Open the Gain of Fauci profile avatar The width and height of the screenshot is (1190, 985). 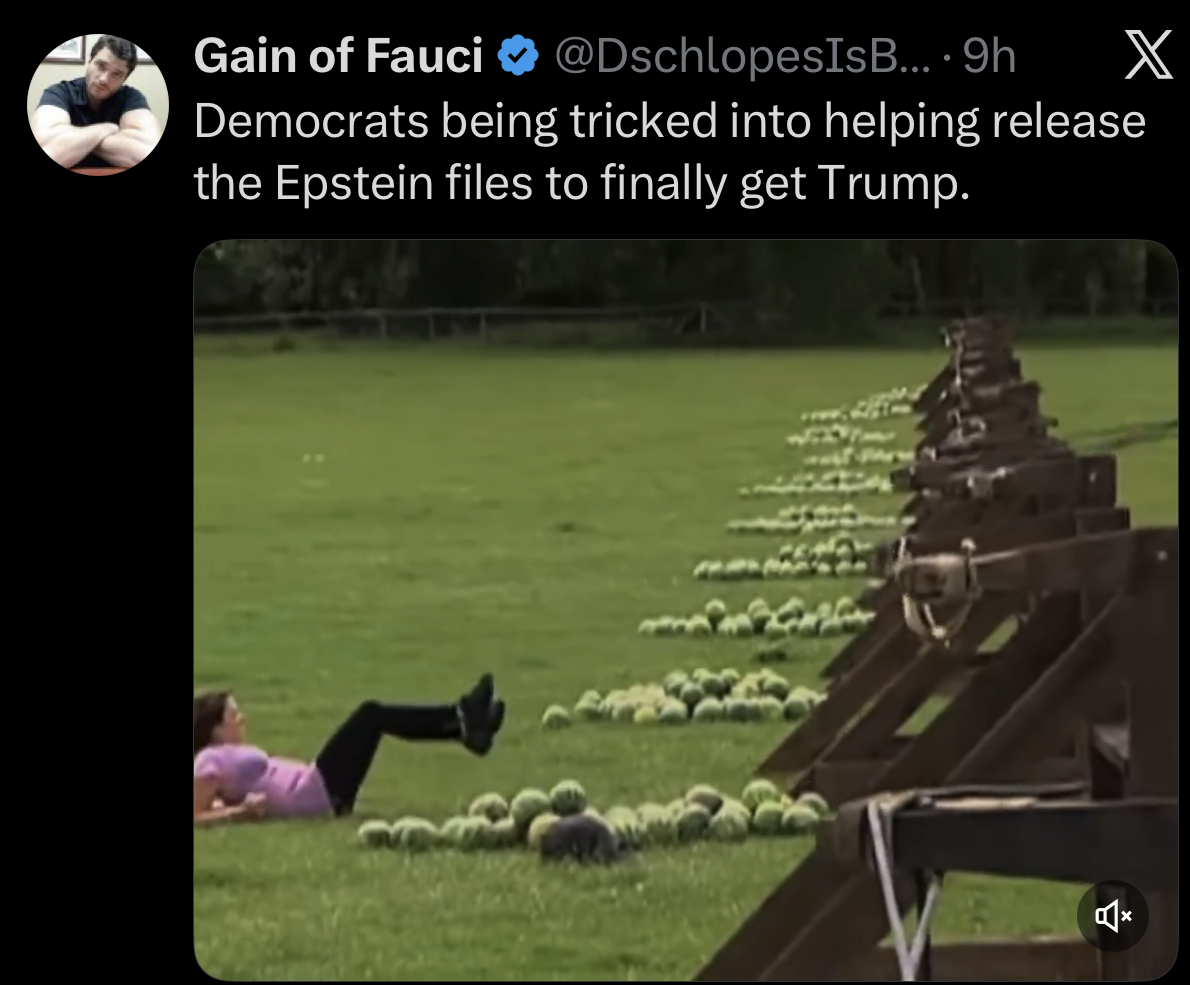click(x=97, y=105)
